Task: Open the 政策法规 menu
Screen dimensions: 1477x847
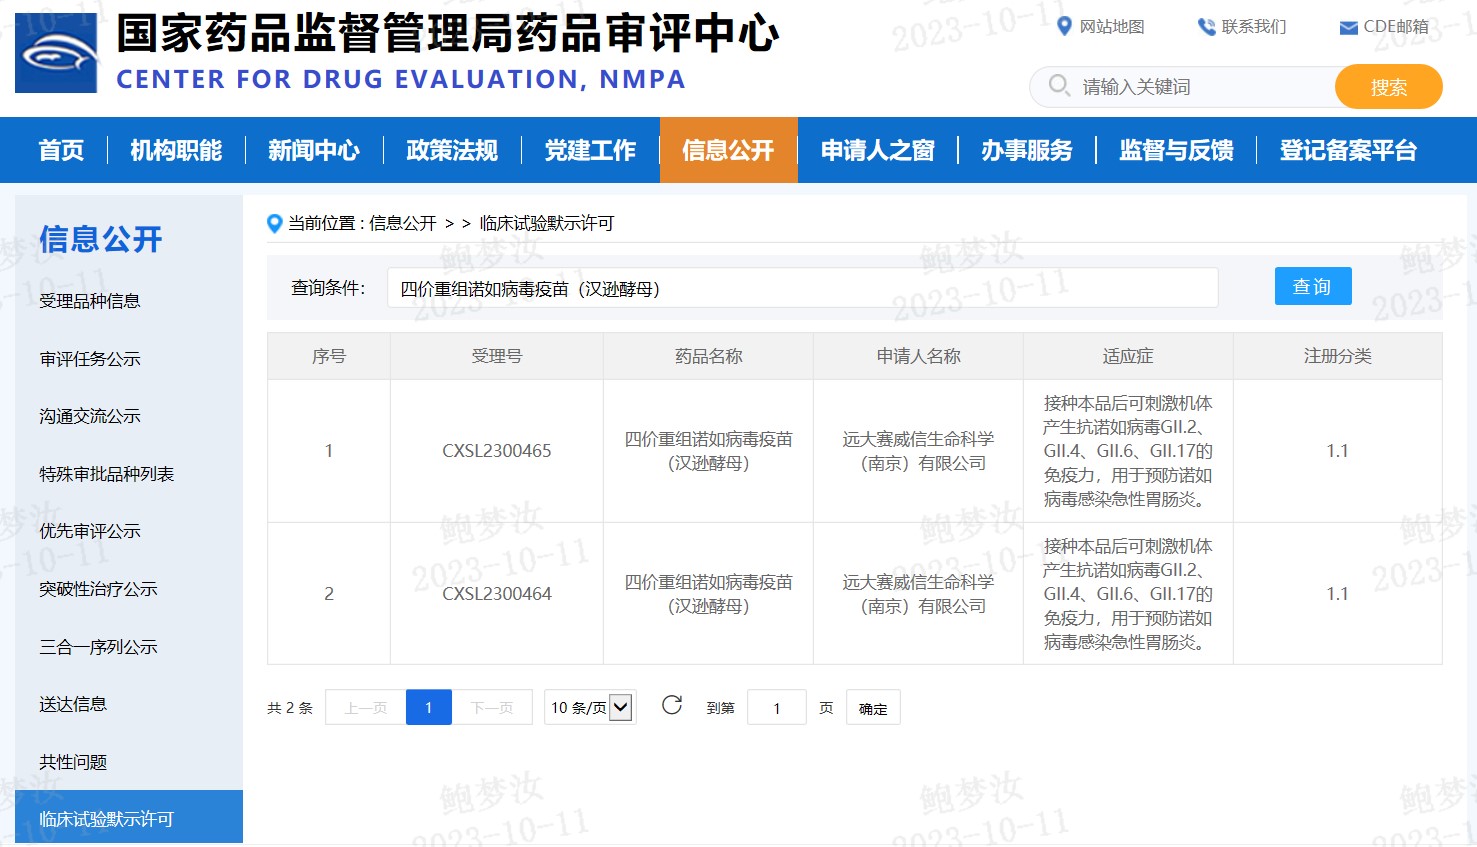Action: 452,150
